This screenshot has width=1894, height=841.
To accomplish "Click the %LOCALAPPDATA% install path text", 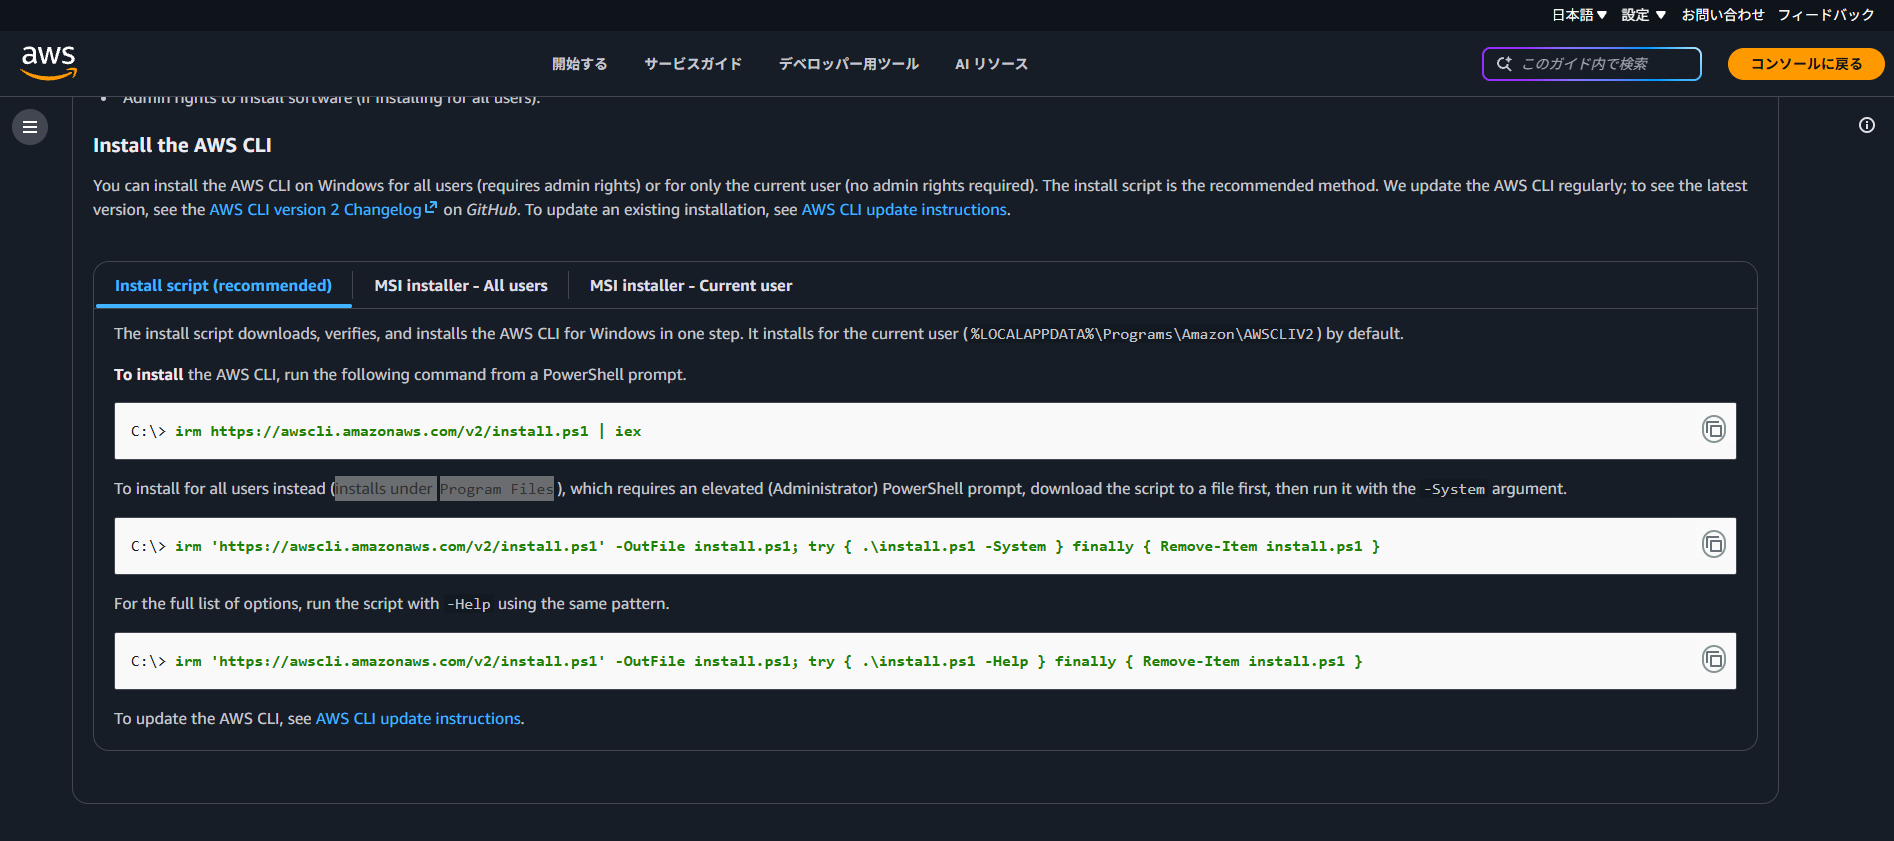I will click(1142, 334).
